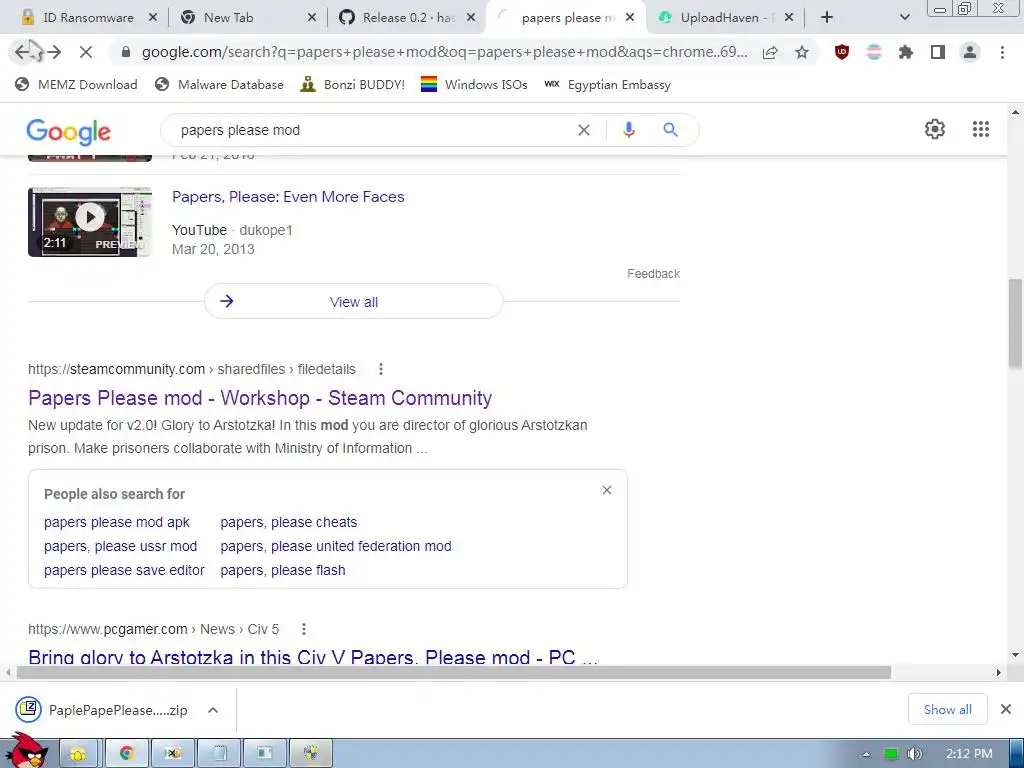1024x768 pixels.
Task: Dismiss the People also search for box
Action: point(607,490)
